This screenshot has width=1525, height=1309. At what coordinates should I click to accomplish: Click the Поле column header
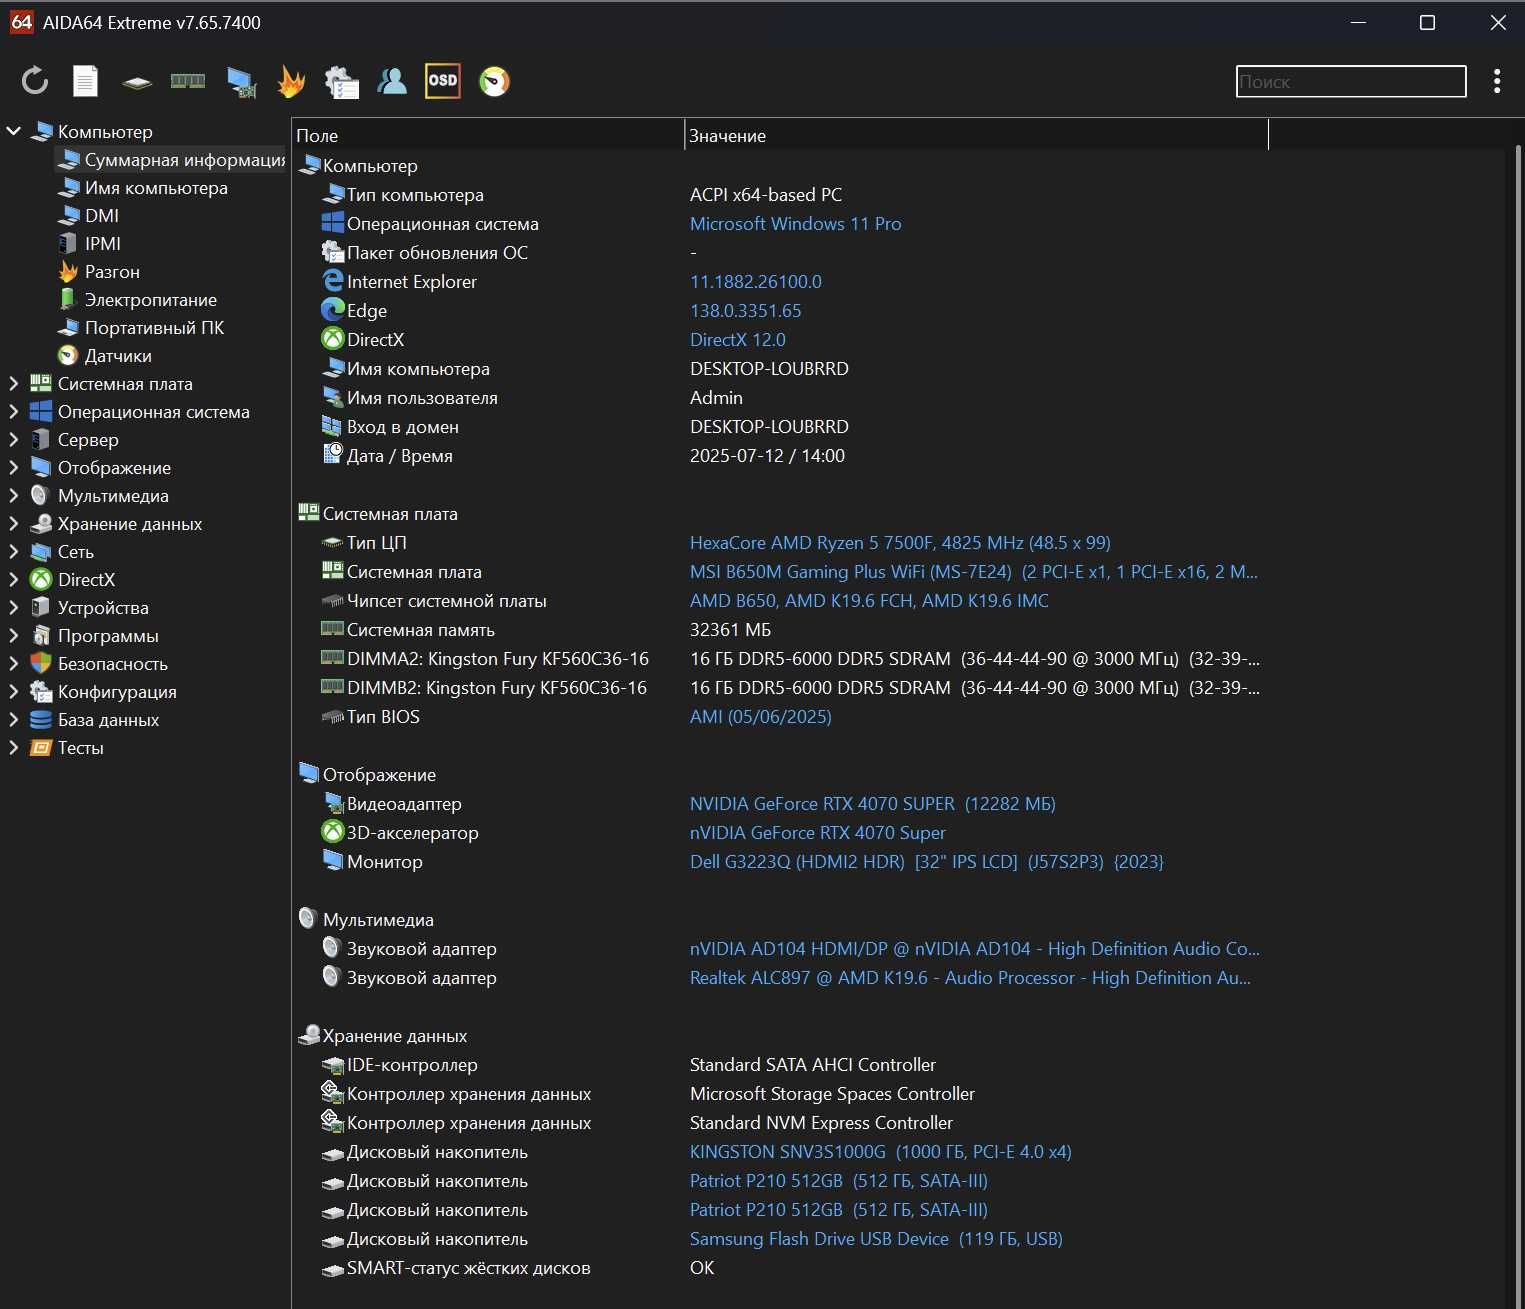click(x=488, y=136)
